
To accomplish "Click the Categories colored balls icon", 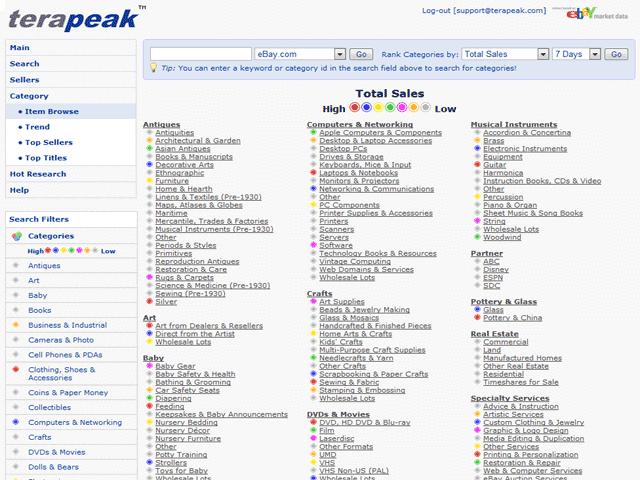I will [x=17, y=236].
